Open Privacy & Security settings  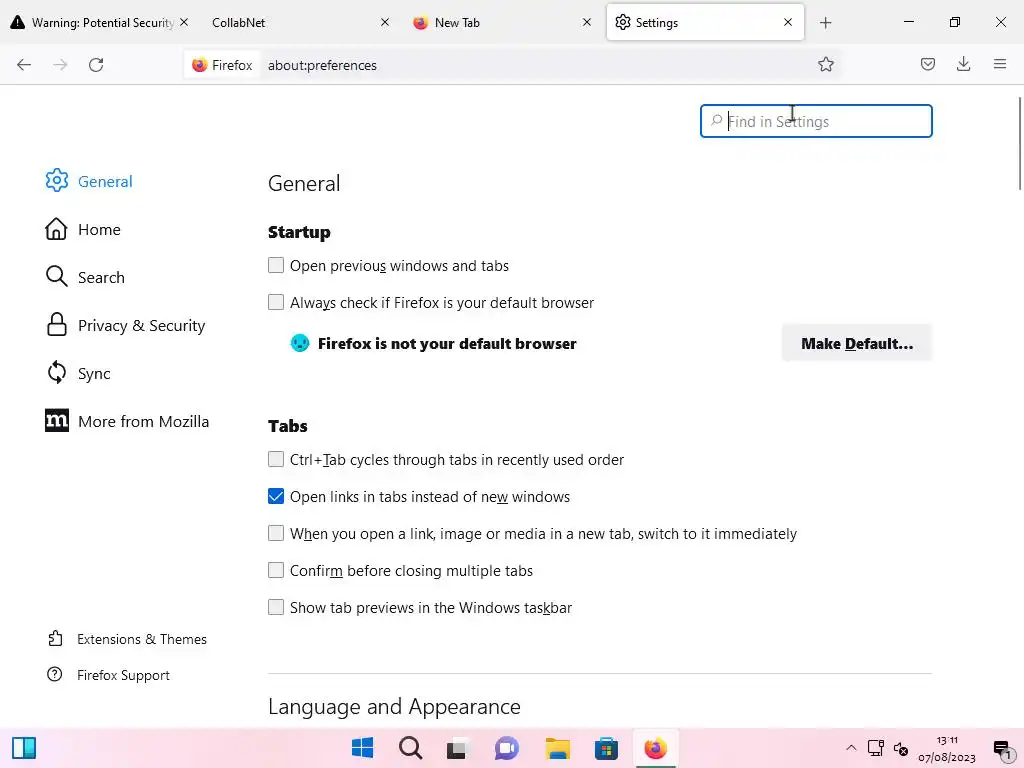(125, 325)
